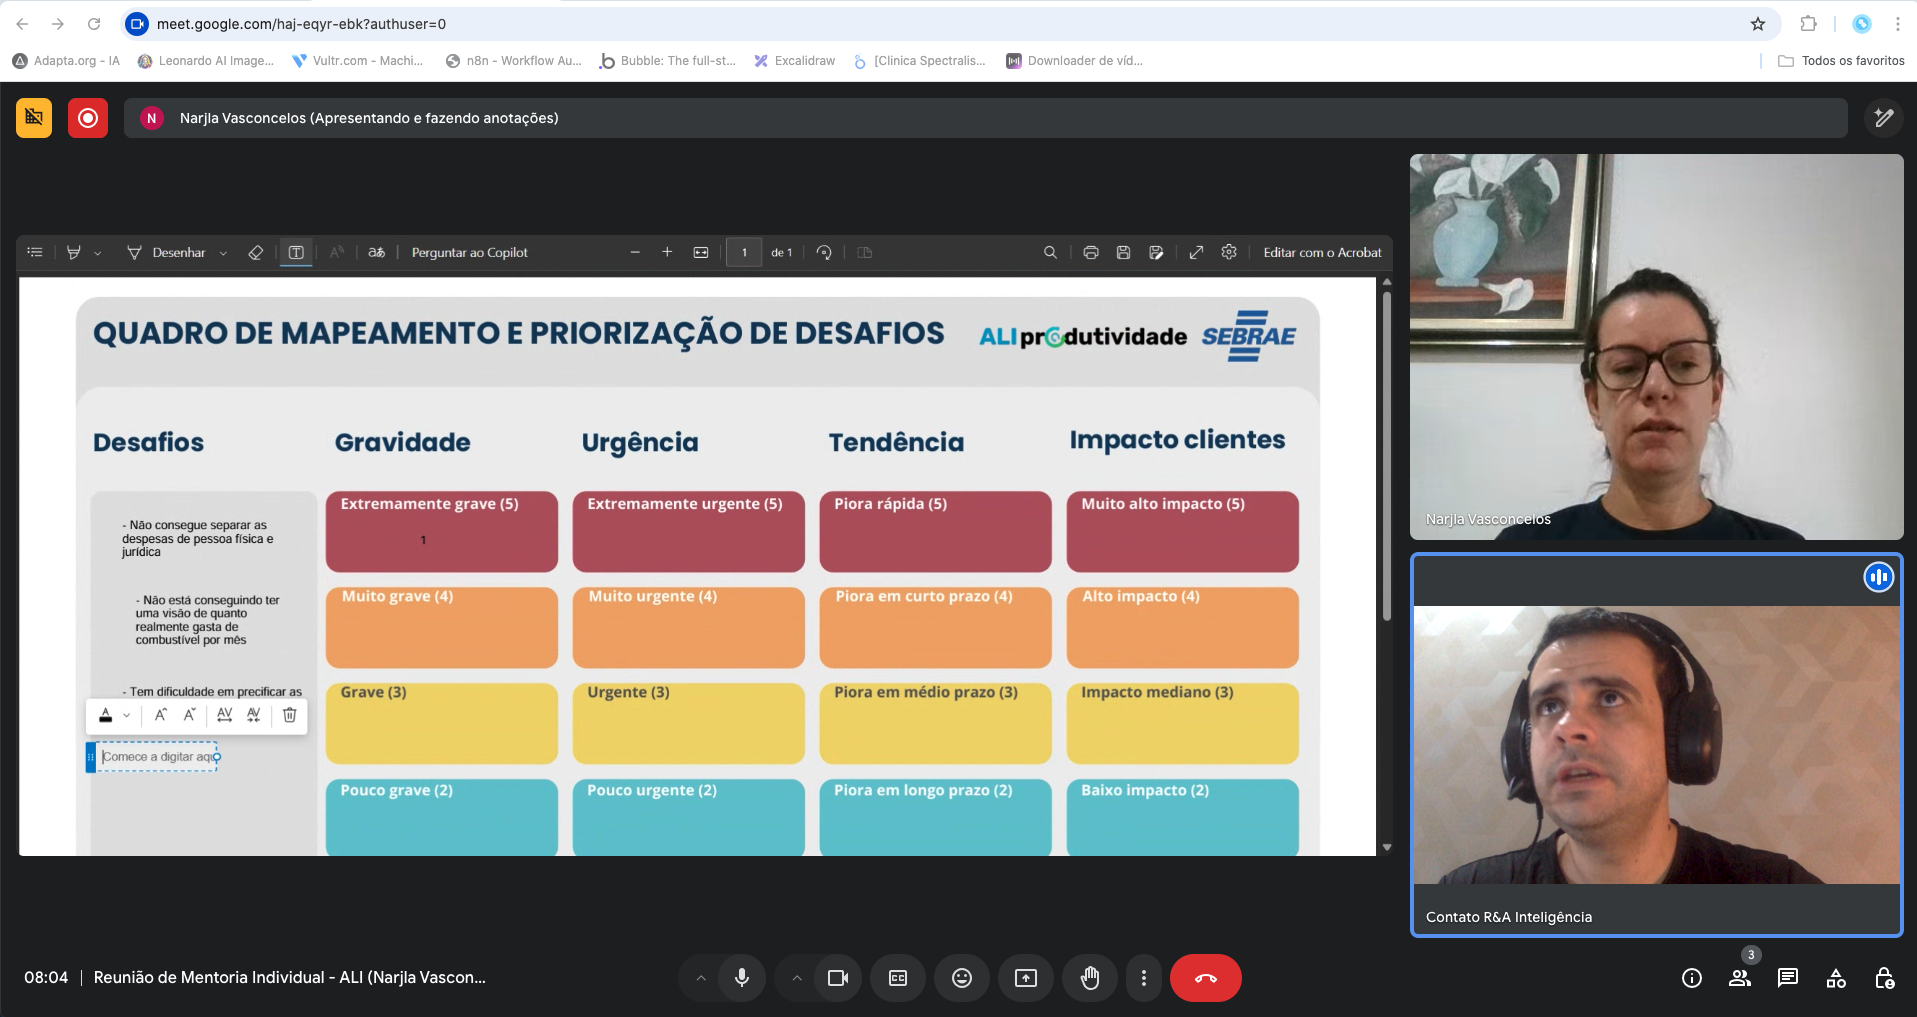Increase the annotation font size

(x=160, y=715)
